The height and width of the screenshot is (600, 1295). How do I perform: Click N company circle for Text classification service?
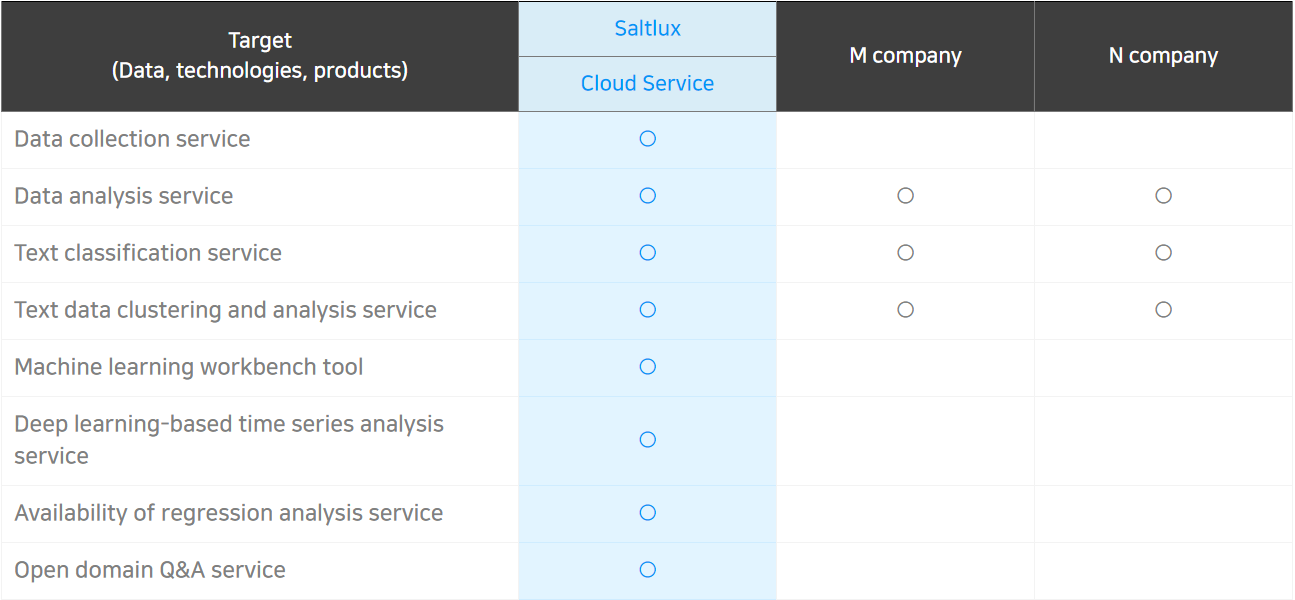1163,253
